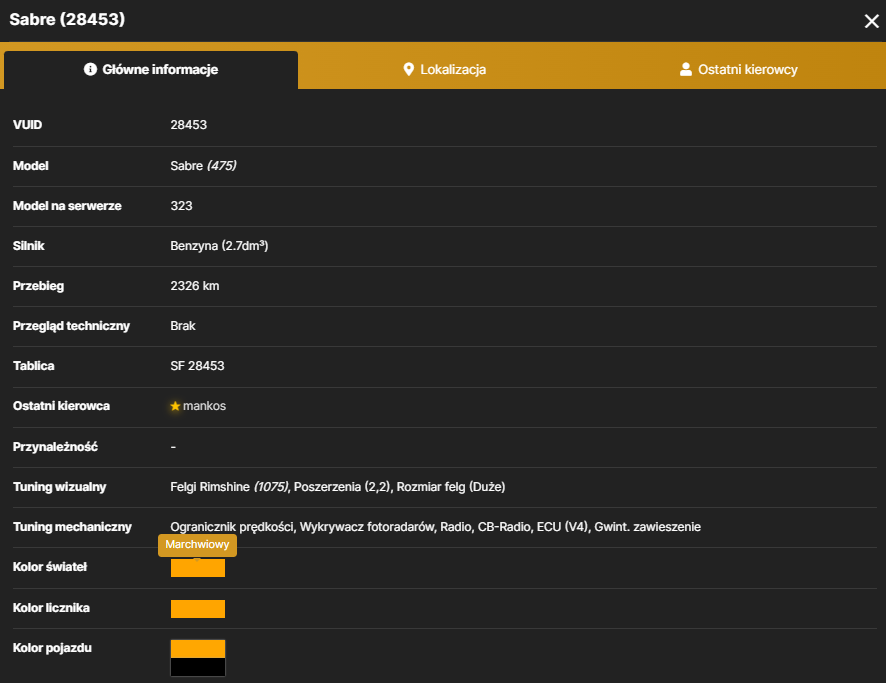
Task: Click the info icon on Główne informacje tab
Action: 90,69
